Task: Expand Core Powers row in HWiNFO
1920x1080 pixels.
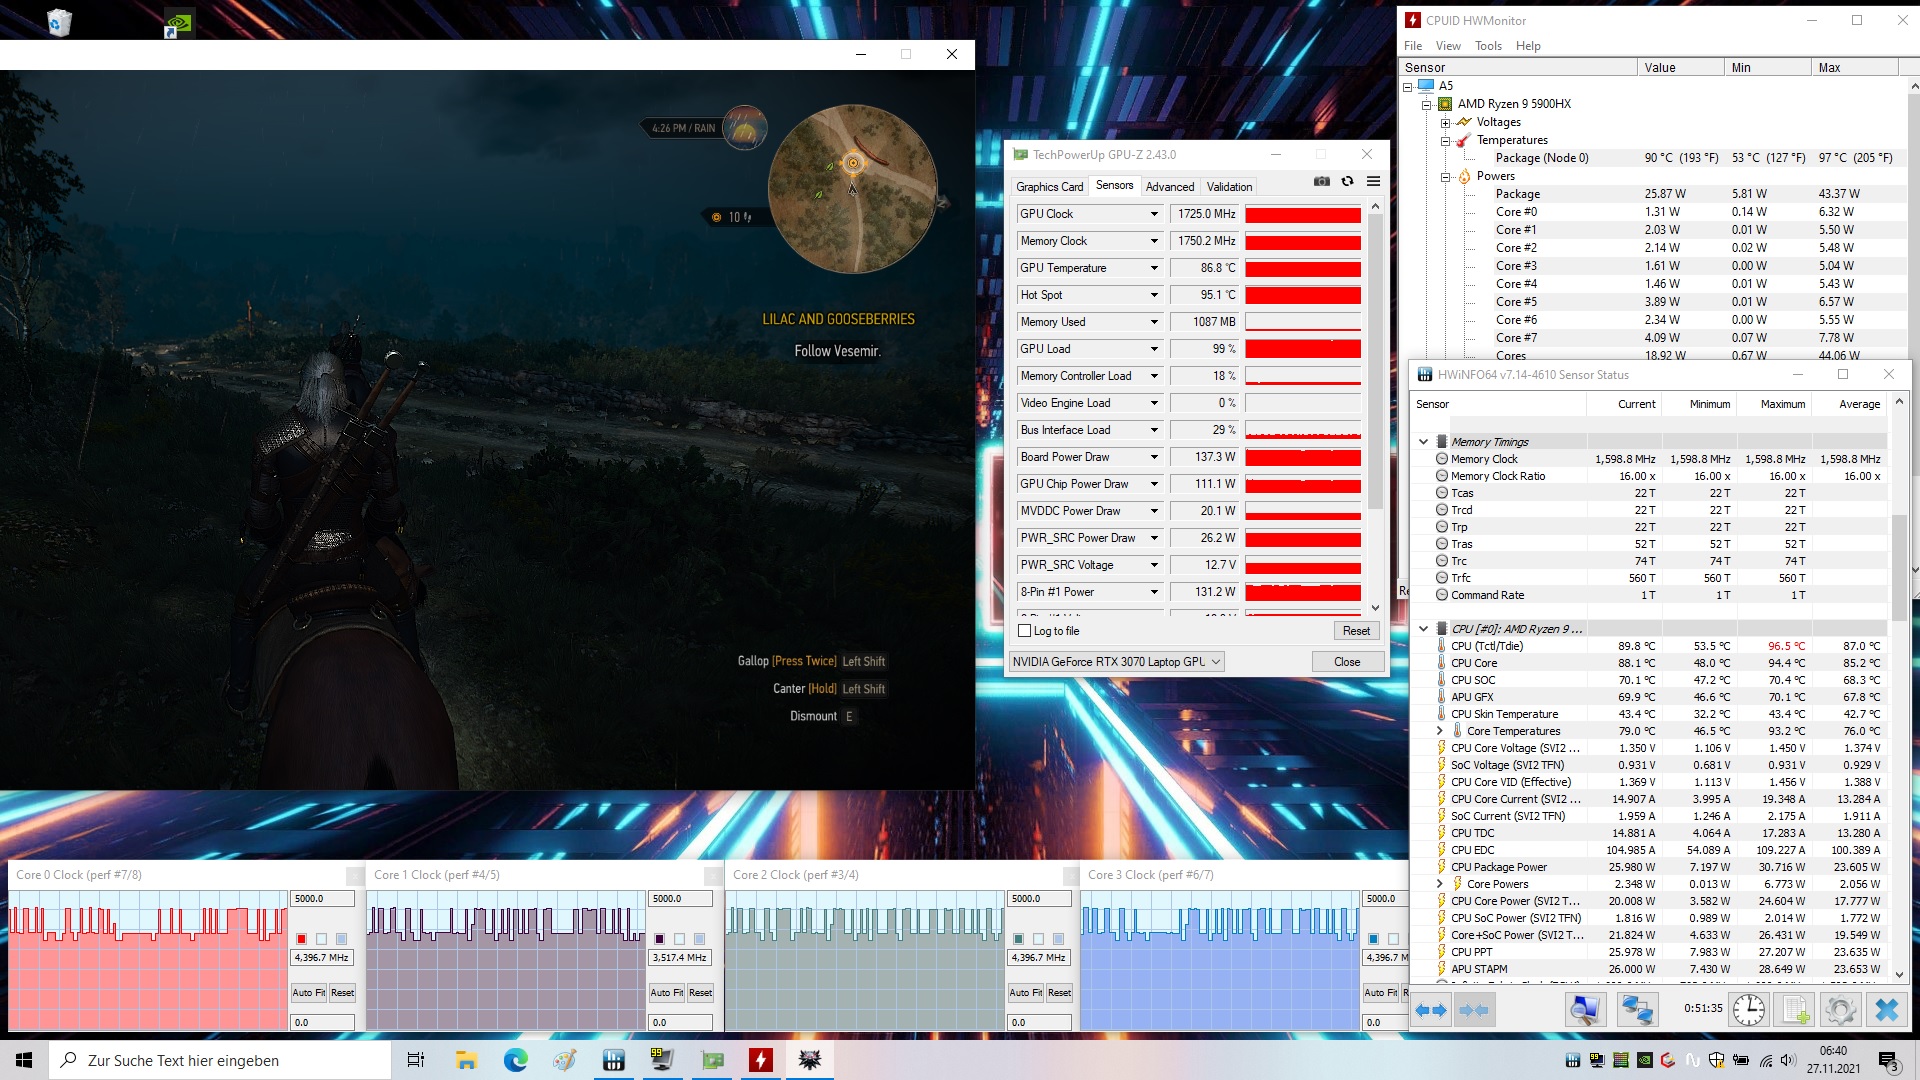Action: (1439, 884)
